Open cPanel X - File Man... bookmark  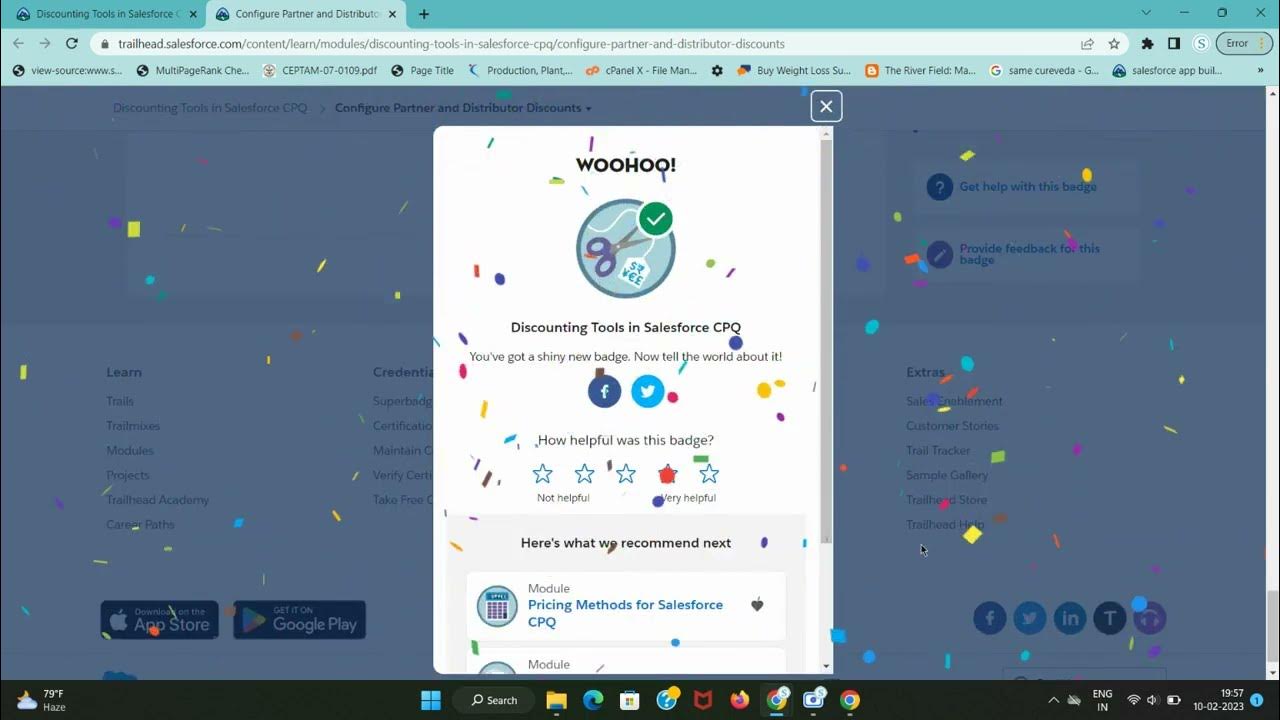[641, 71]
